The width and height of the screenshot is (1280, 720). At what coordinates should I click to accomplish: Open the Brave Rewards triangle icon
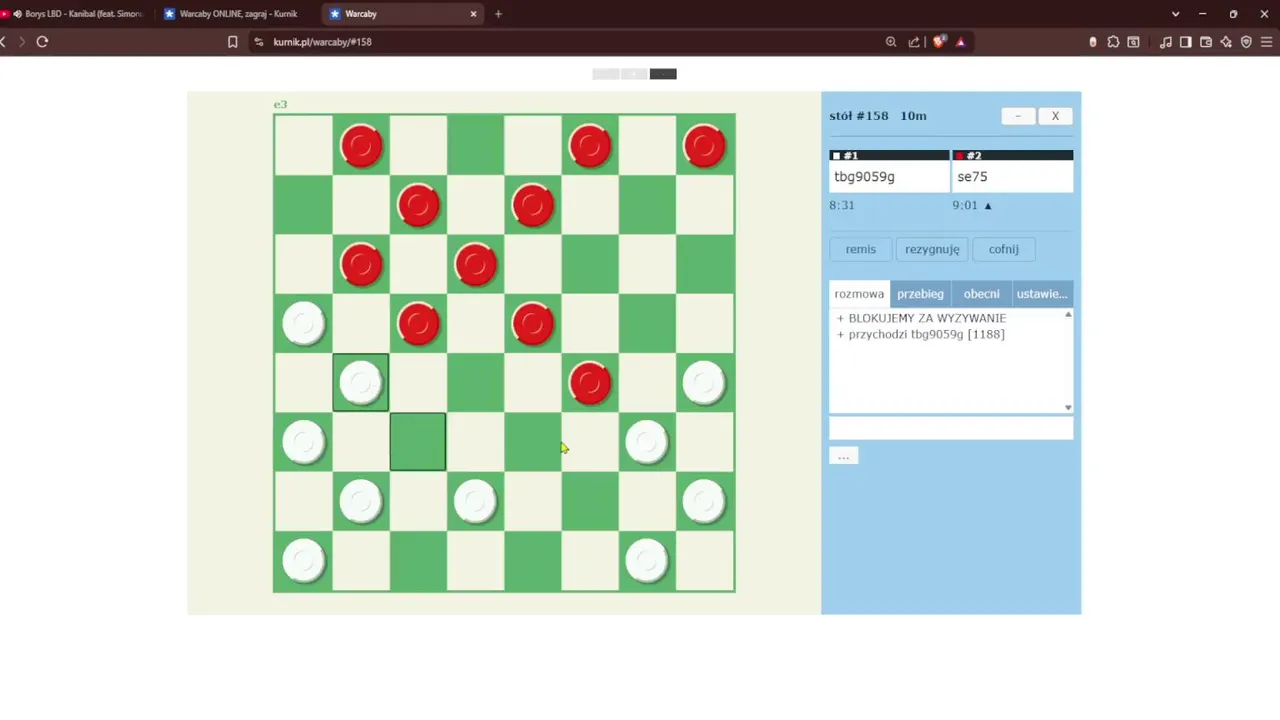tap(961, 42)
